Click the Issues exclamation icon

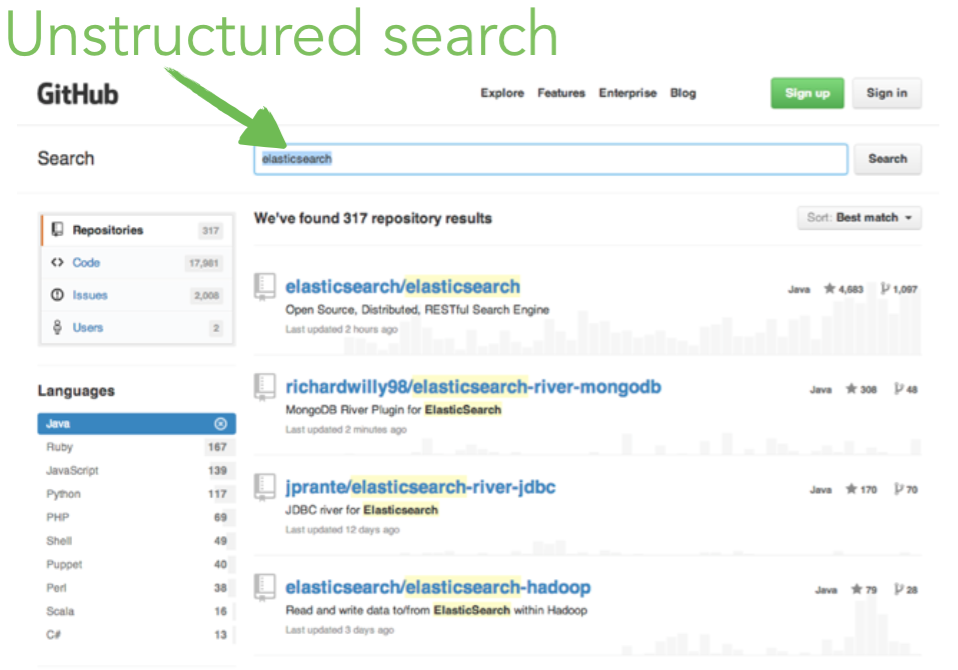point(57,294)
